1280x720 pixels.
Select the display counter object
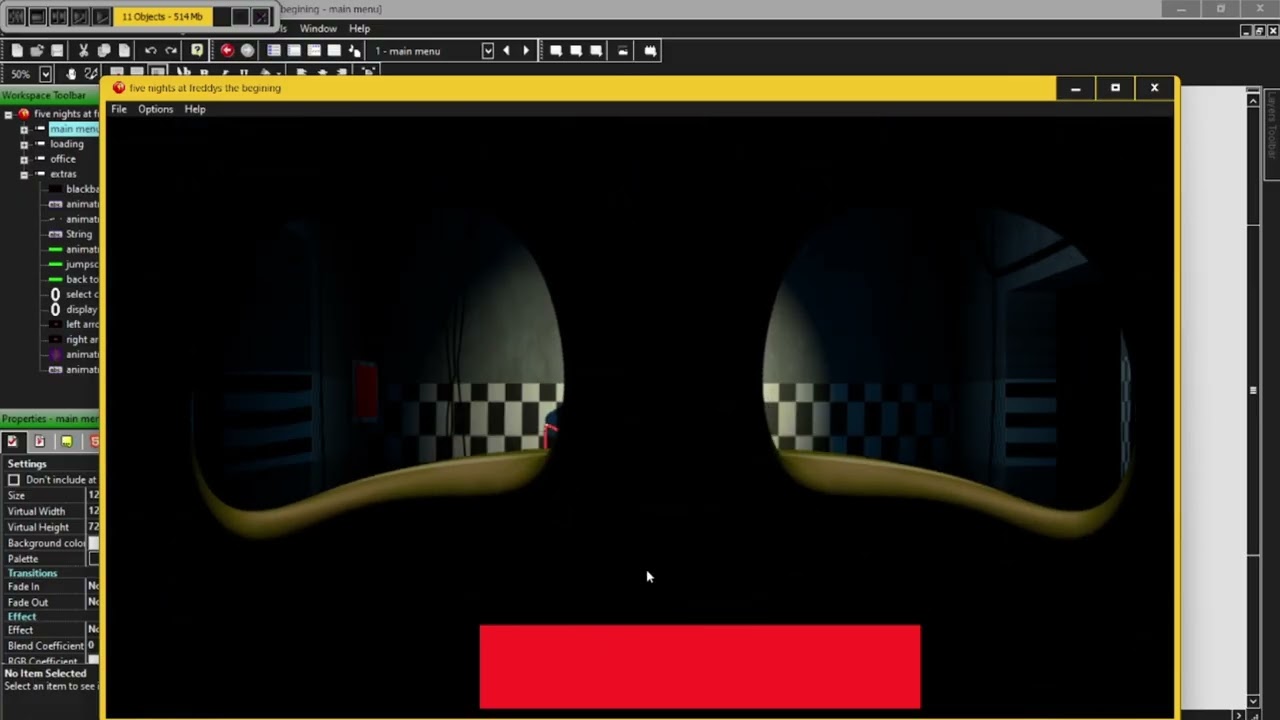(x=82, y=309)
